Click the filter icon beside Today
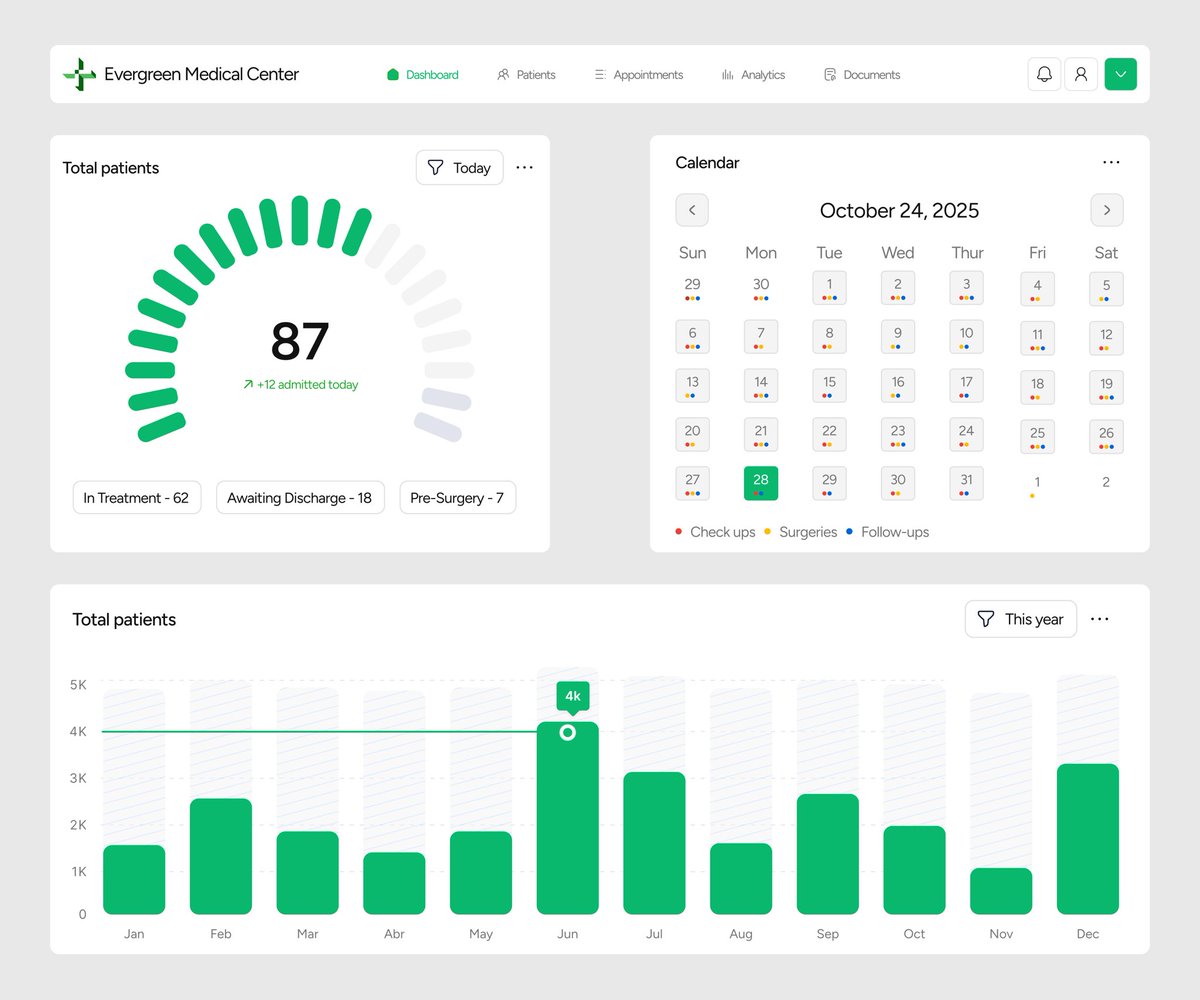Viewport: 1200px width, 1000px height. point(437,167)
